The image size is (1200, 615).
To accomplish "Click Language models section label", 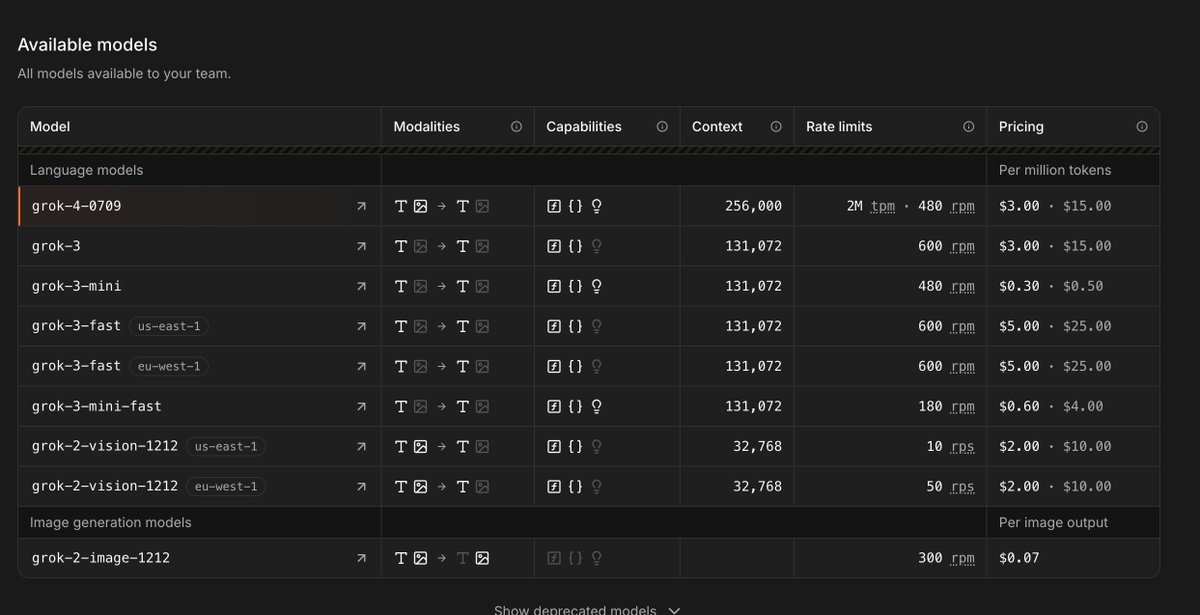I will (86, 170).
